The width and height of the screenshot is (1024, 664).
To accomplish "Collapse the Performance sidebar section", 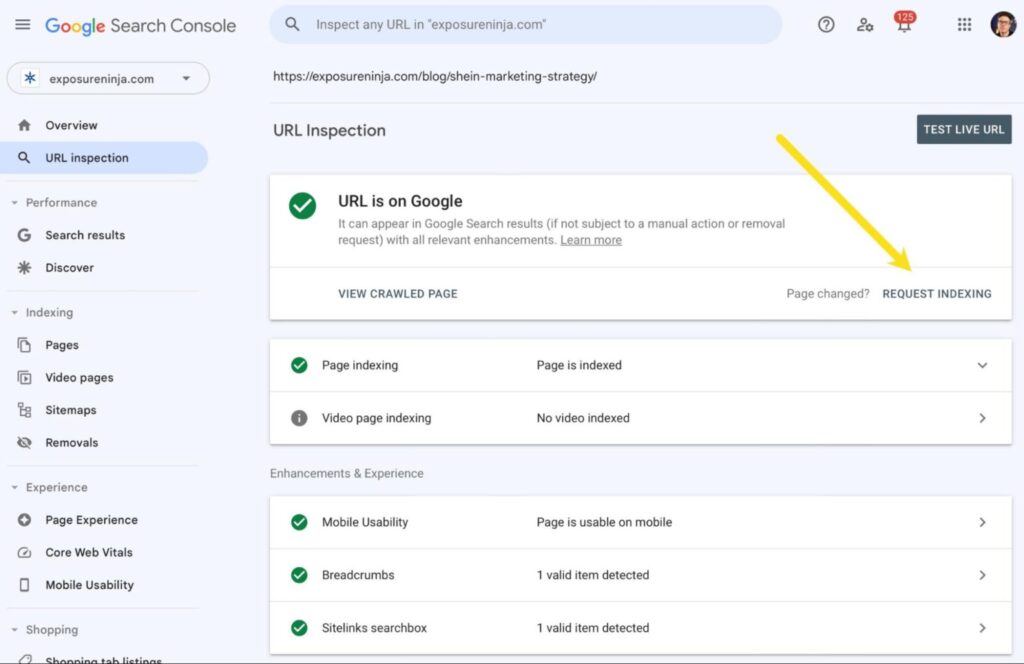I will (x=14, y=203).
